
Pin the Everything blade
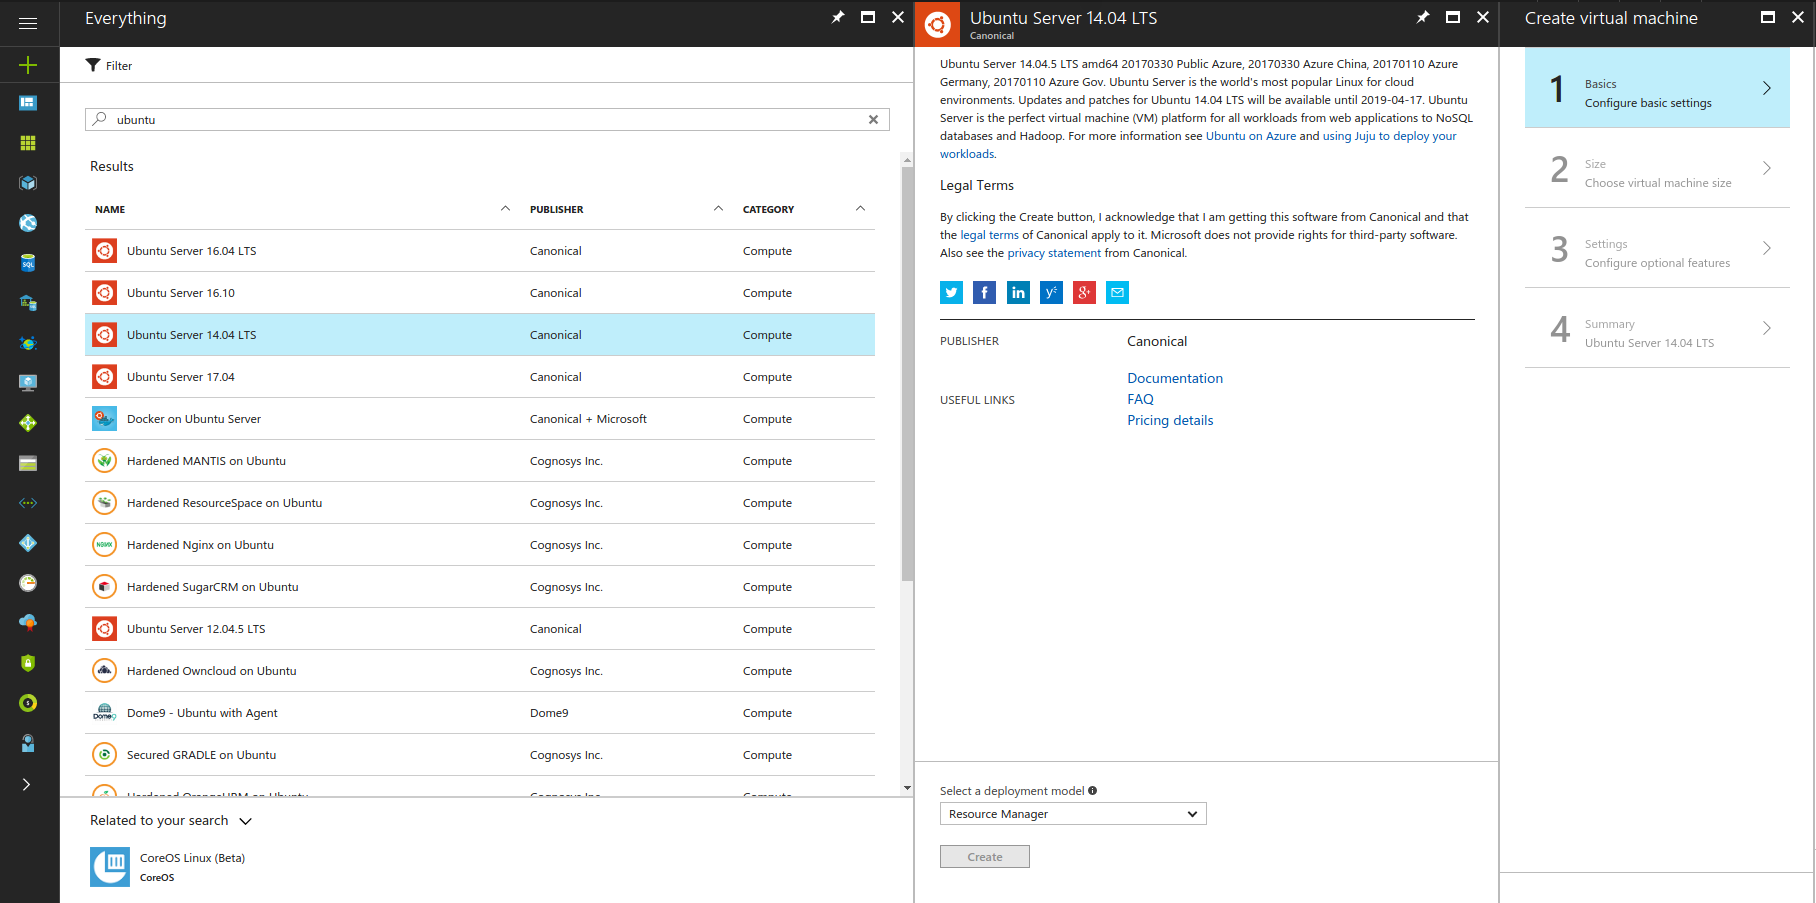tap(838, 17)
